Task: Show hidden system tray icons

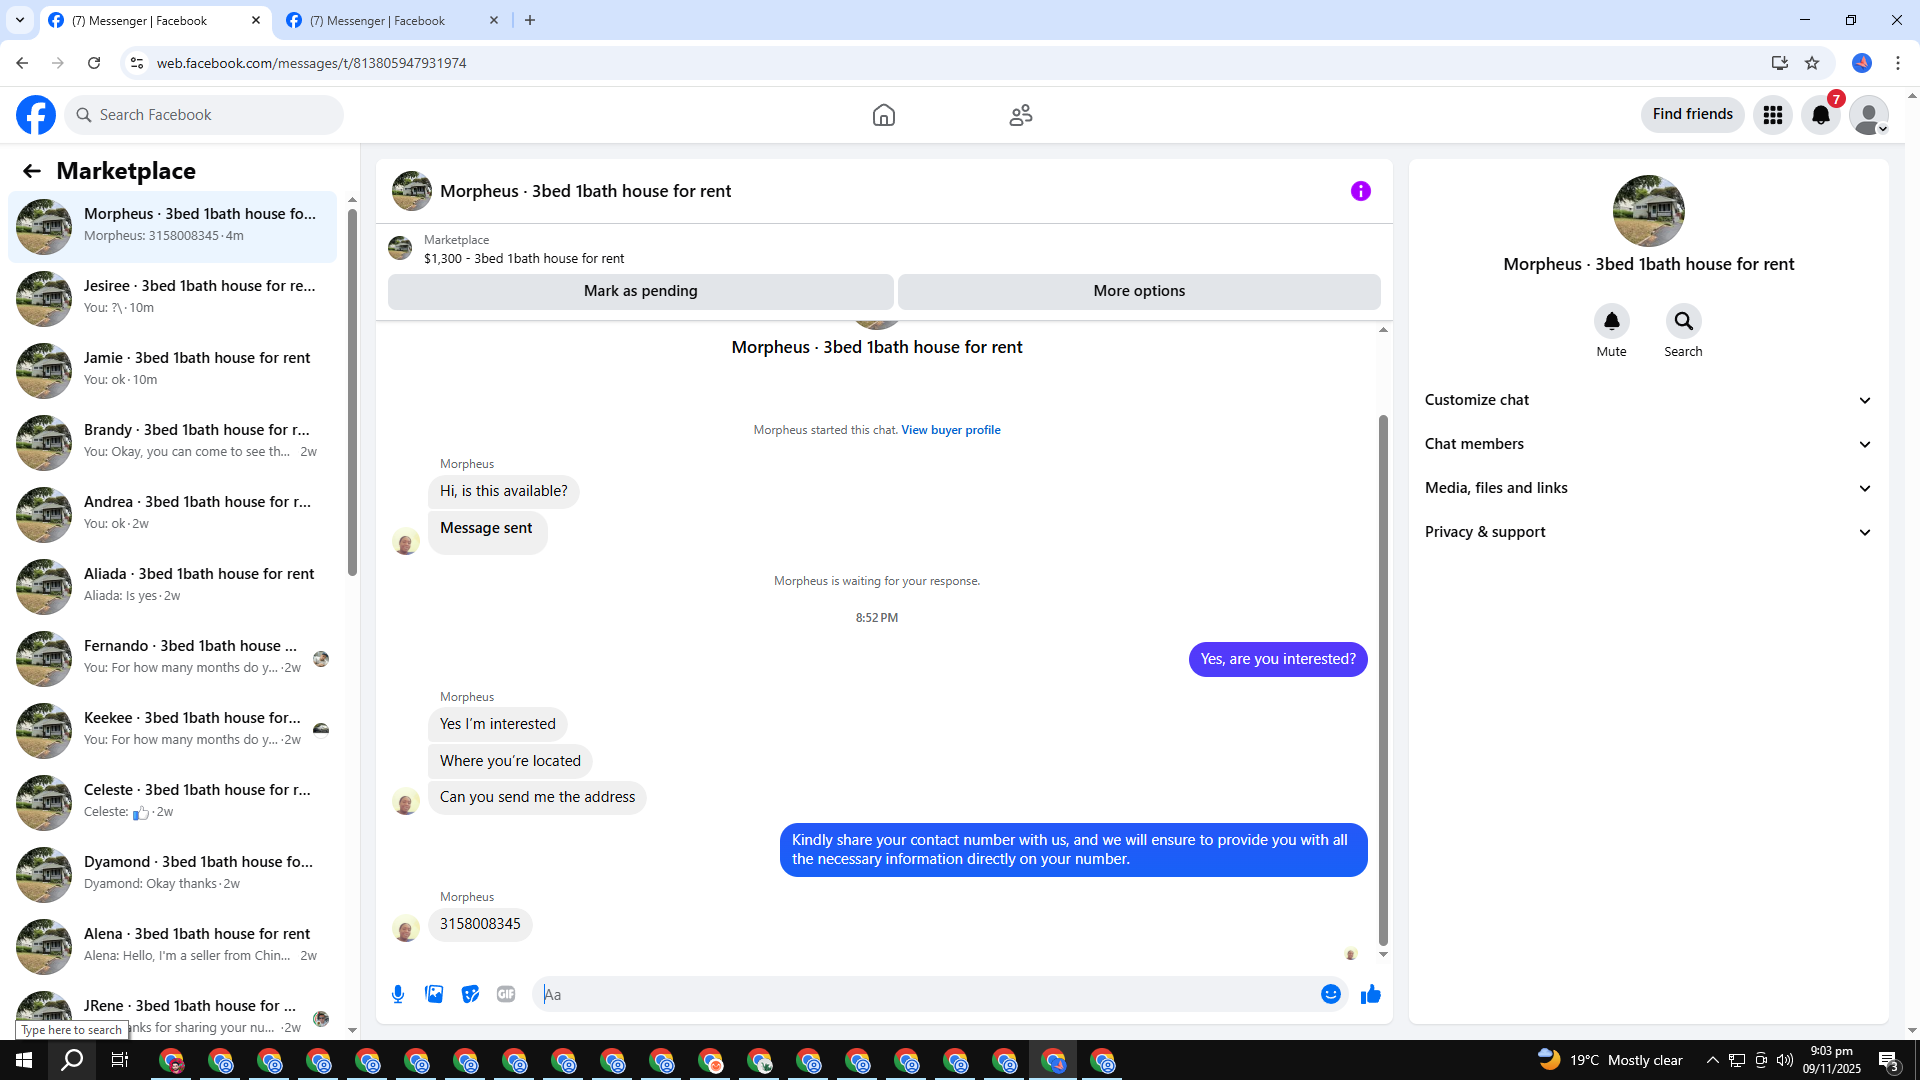Action: click(x=1713, y=1060)
